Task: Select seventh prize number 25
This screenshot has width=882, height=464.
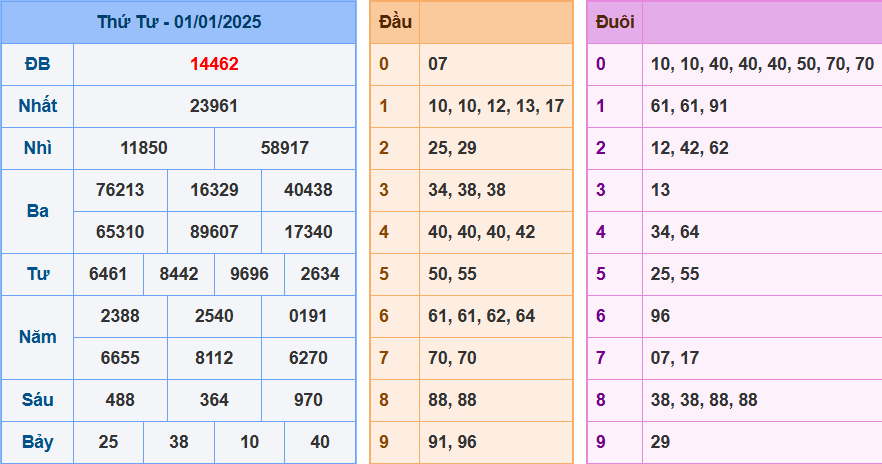Action: (x=108, y=442)
